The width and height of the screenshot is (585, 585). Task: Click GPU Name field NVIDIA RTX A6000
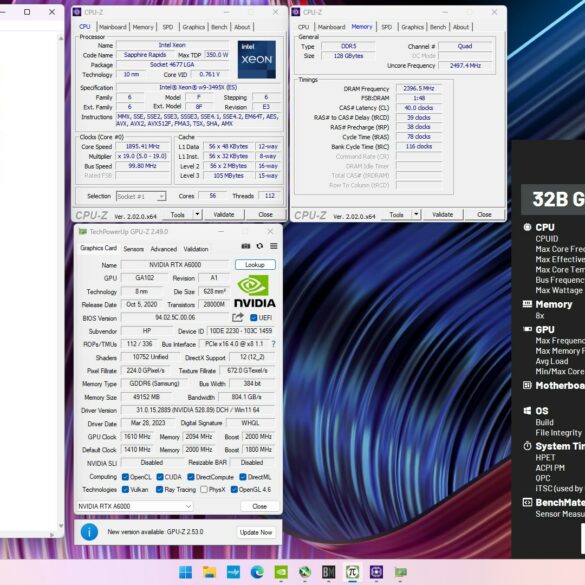[175, 265]
